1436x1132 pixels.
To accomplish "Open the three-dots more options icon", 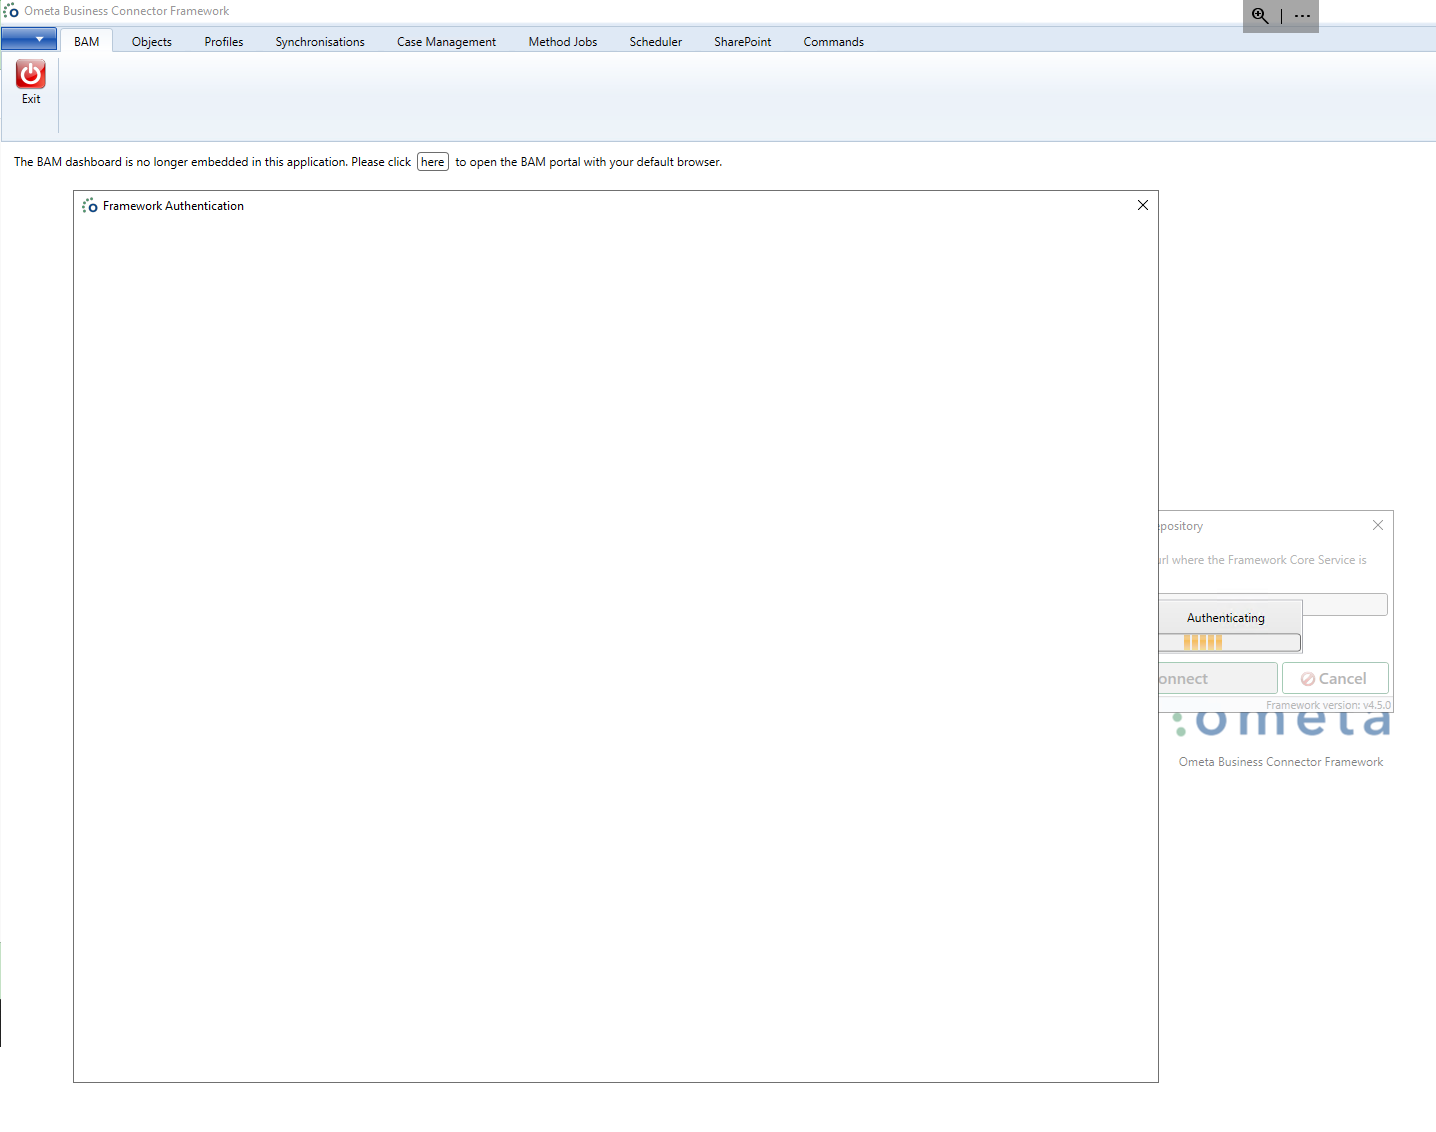I will click(1302, 16).
